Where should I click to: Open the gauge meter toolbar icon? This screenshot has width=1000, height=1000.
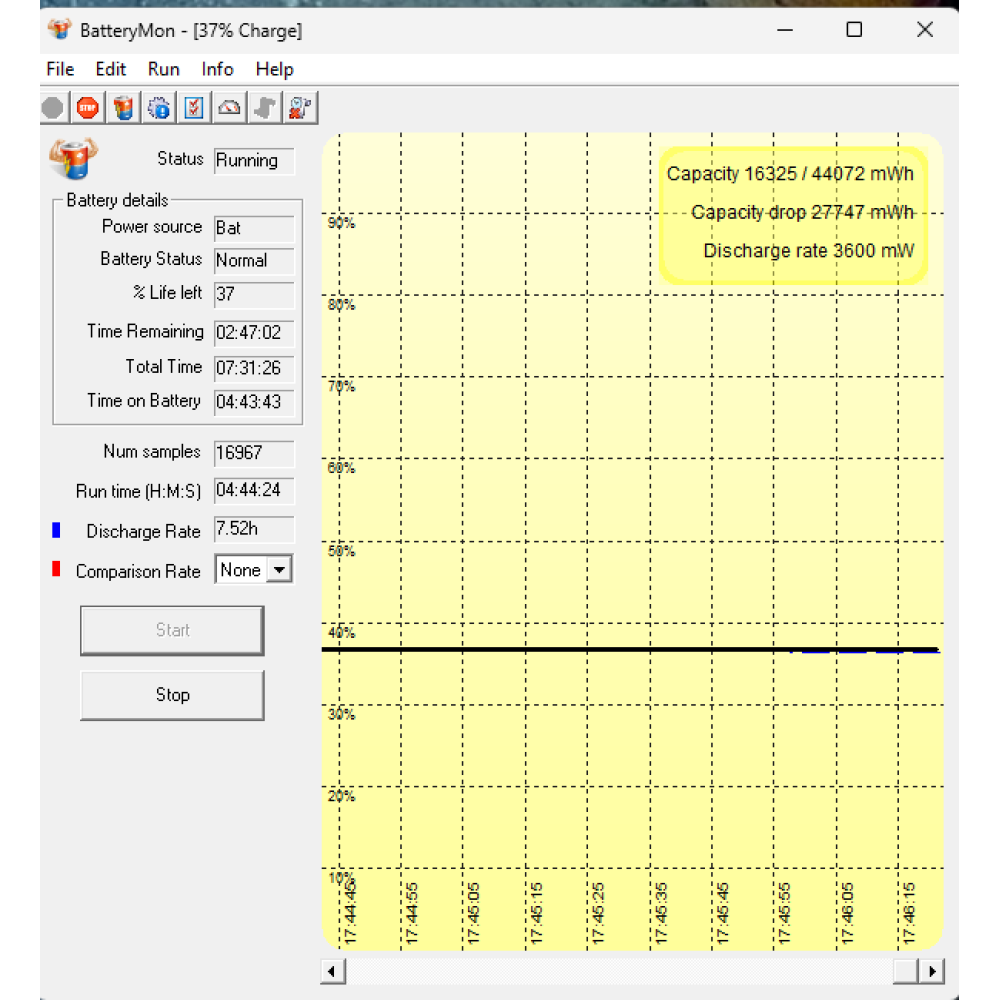tap(230, 108)
